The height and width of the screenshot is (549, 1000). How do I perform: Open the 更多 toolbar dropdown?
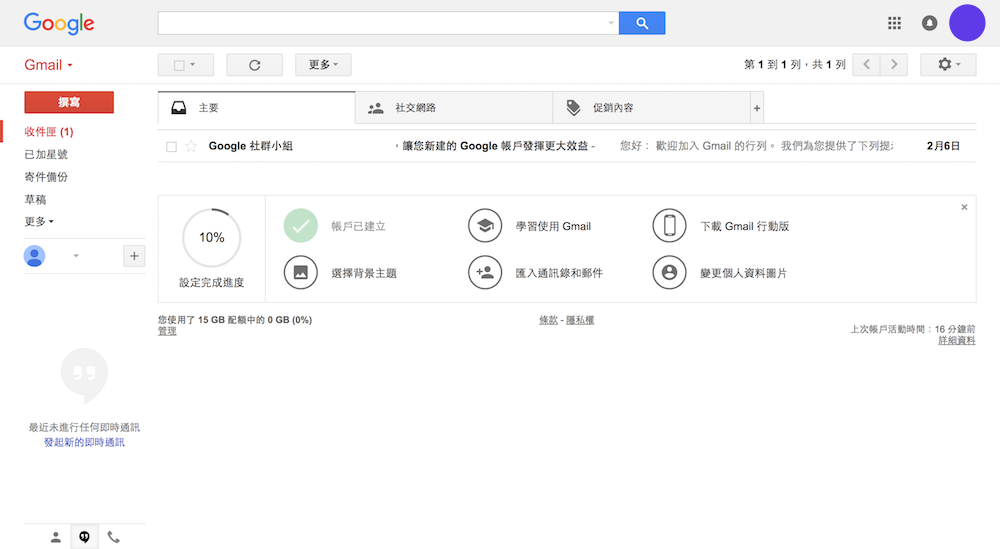(x=322, y=65)
